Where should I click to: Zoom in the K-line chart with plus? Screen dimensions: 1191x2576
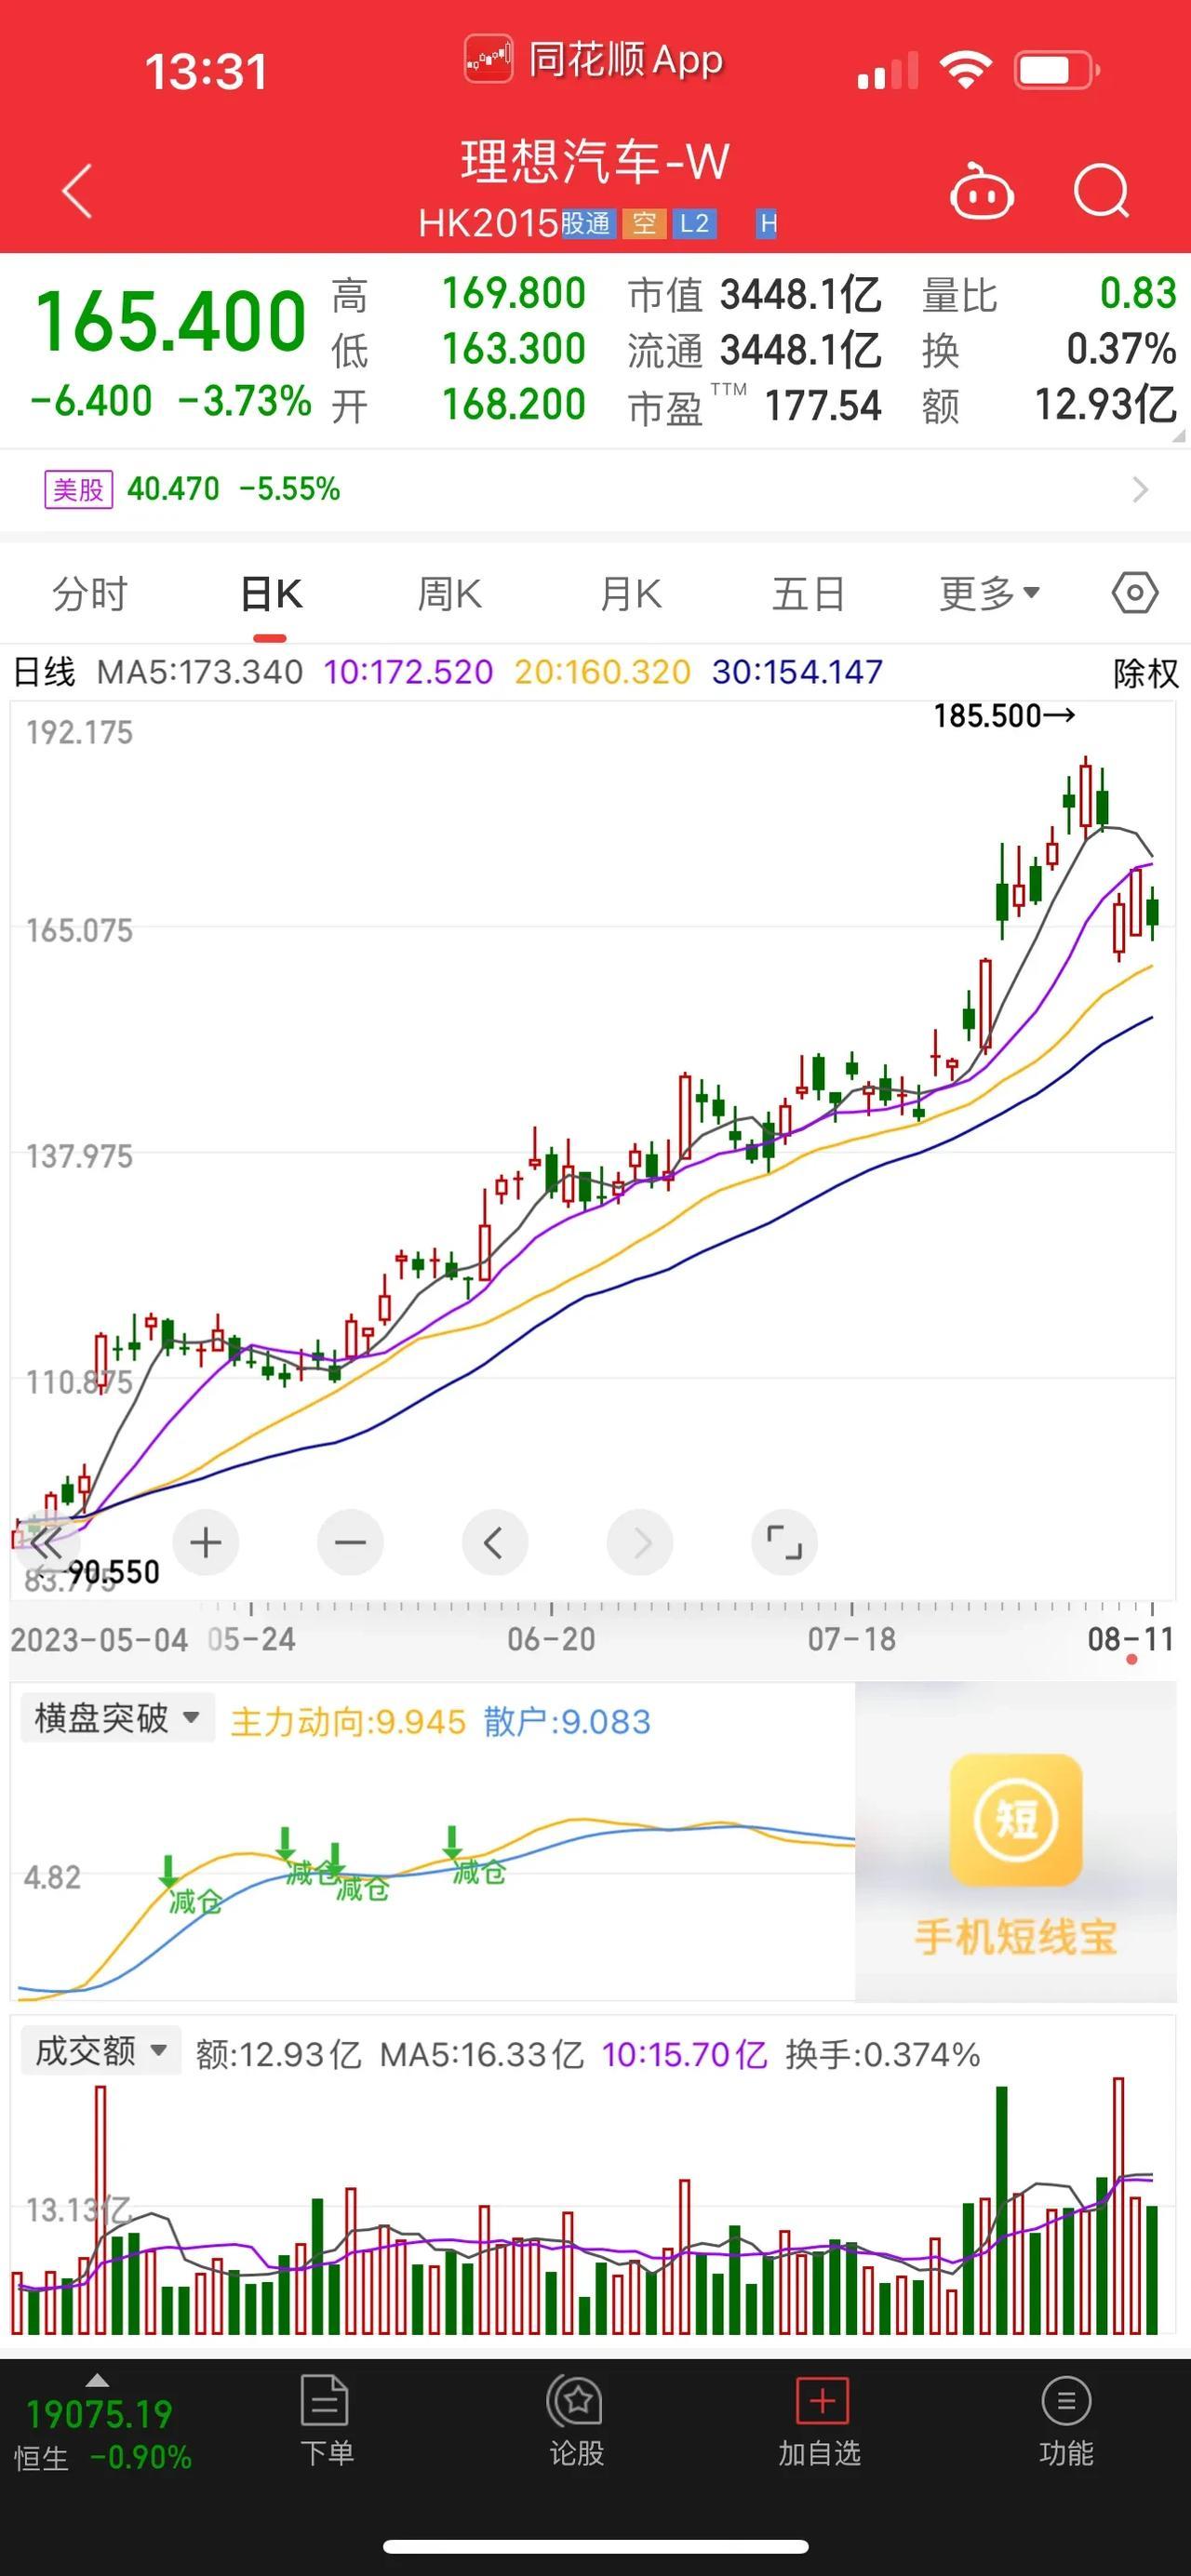(x=205, y=1542)
